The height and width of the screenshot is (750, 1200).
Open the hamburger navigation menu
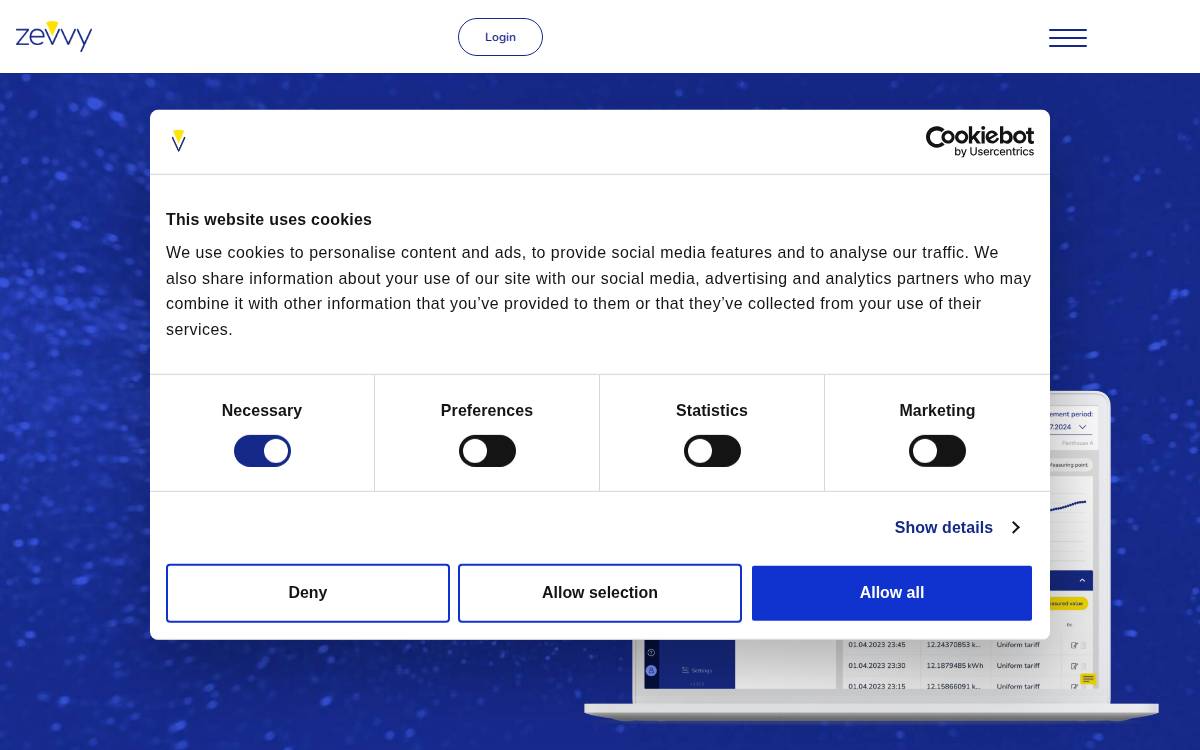point(1068,38)
